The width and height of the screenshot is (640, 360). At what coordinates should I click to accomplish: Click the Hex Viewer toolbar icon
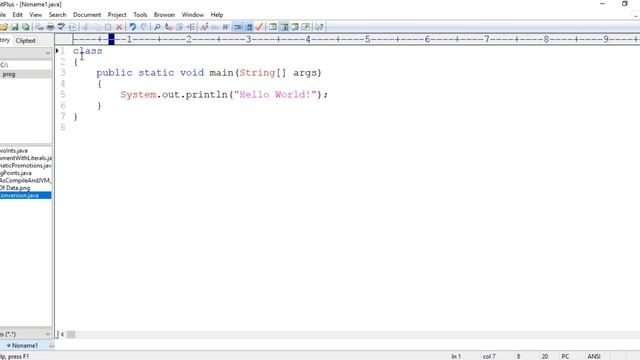[215, 27]
